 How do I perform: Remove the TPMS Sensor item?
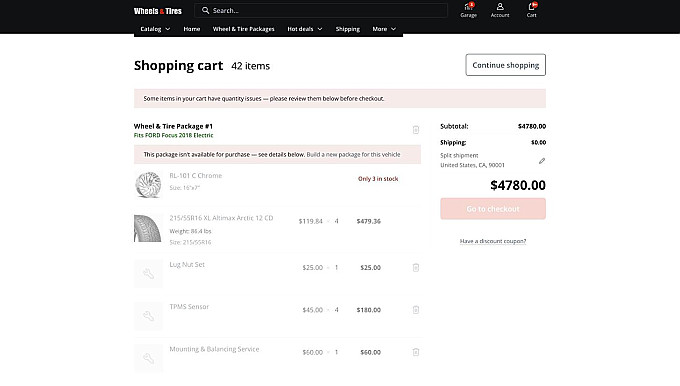tap(415, 310)
